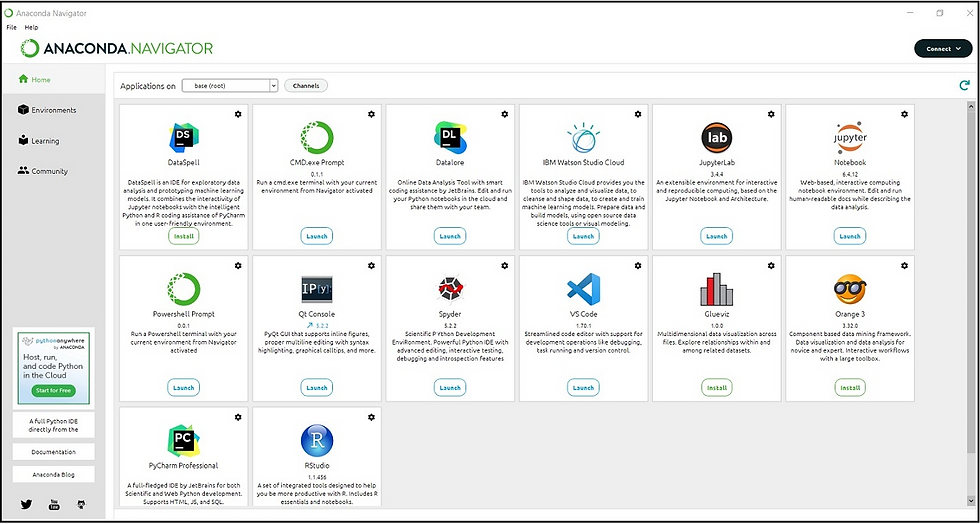Click Qt Console update version 5.2.2
Viewport: 980px width, 524px height.
coord(317,326)
